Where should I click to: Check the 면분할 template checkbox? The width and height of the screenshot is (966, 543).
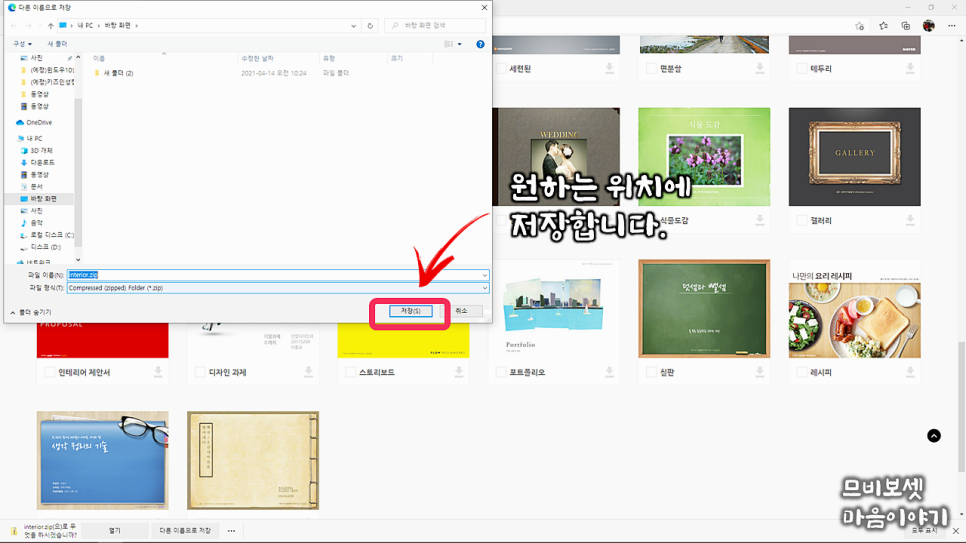pyautogui.click(x=651, y=69)
